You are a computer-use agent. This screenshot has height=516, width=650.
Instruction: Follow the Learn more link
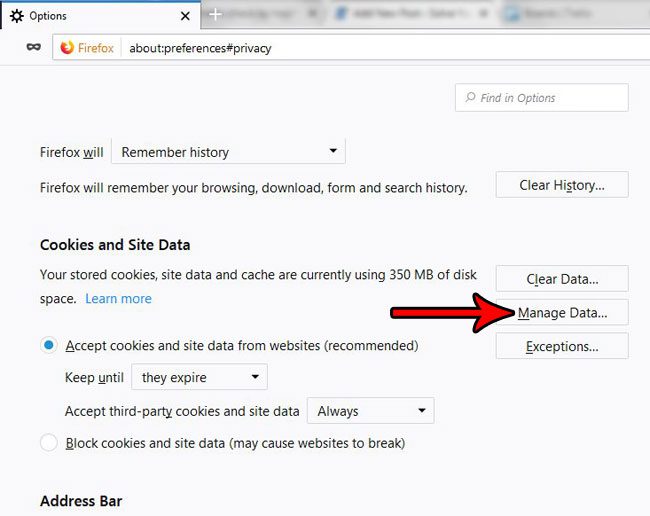118,299
